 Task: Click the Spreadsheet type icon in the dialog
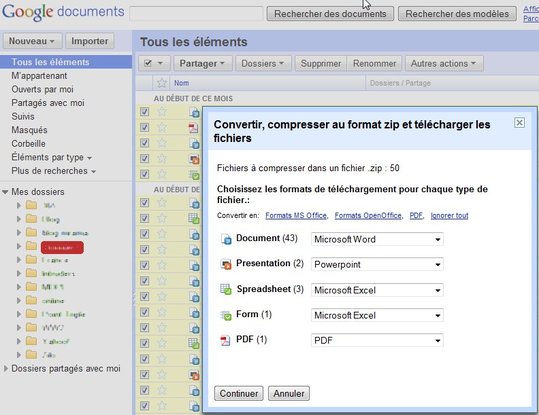pos(226,290)
